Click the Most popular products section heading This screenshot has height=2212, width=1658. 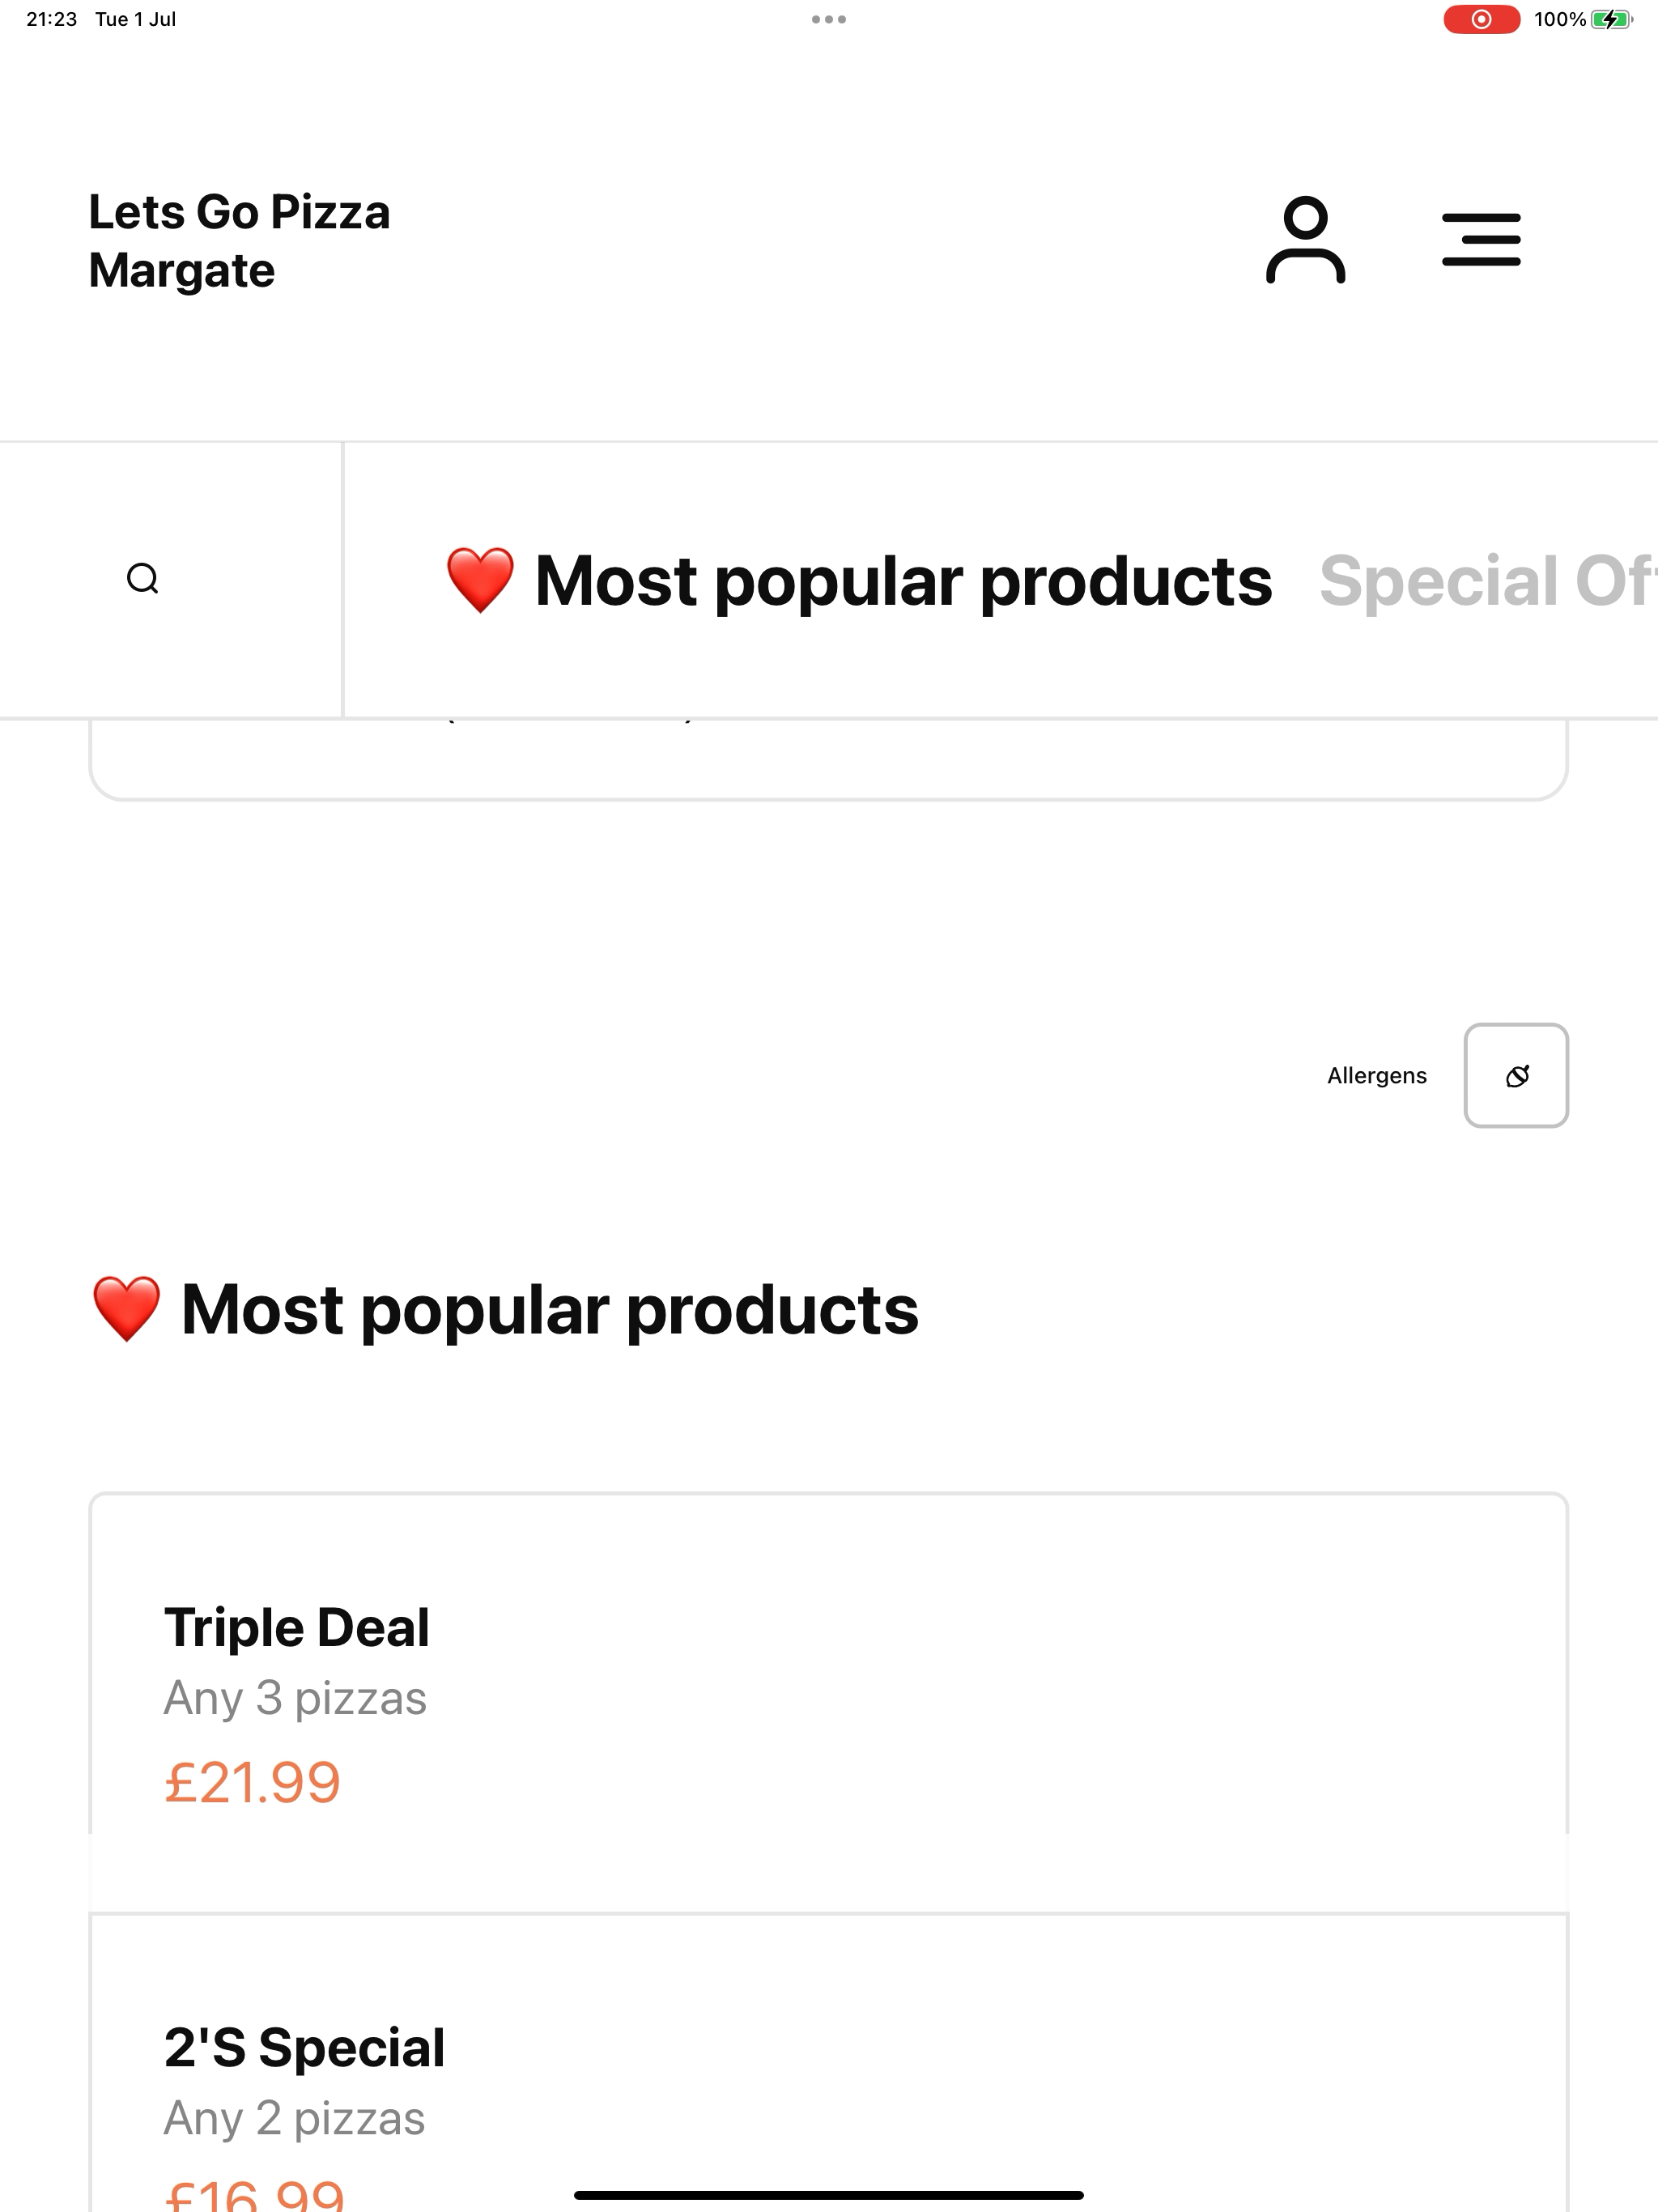(x=504, y=1309)
